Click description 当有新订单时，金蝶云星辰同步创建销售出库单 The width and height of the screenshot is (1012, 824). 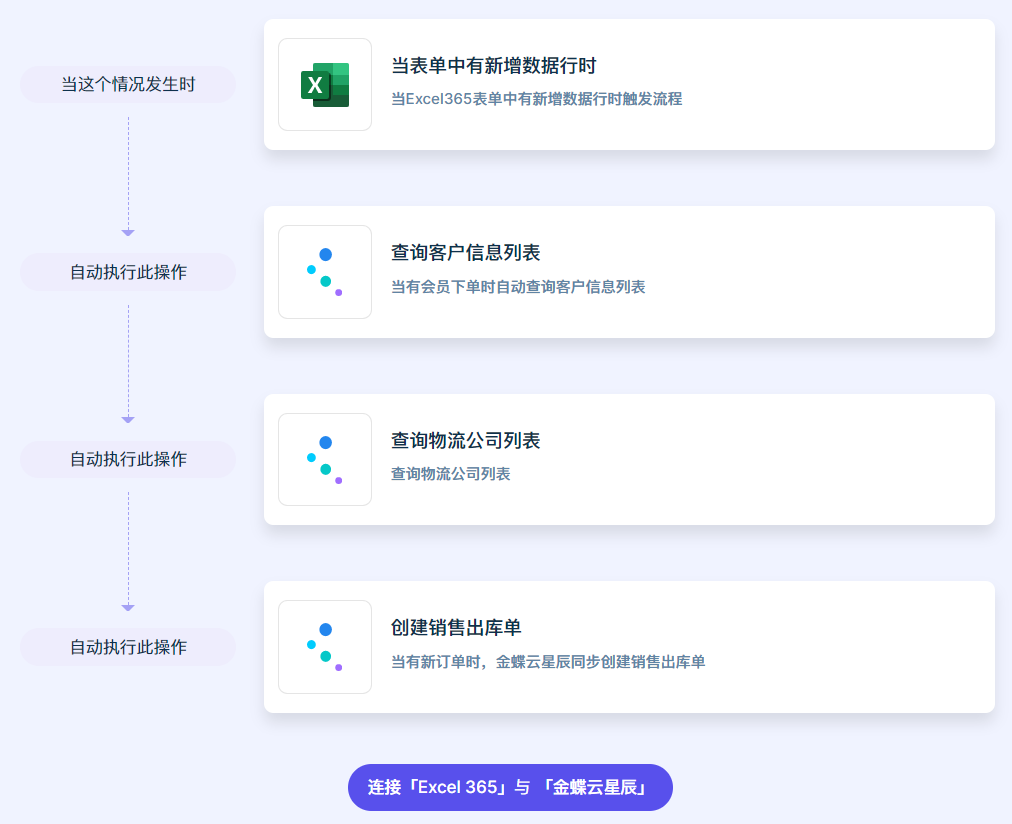coord(548,662)
